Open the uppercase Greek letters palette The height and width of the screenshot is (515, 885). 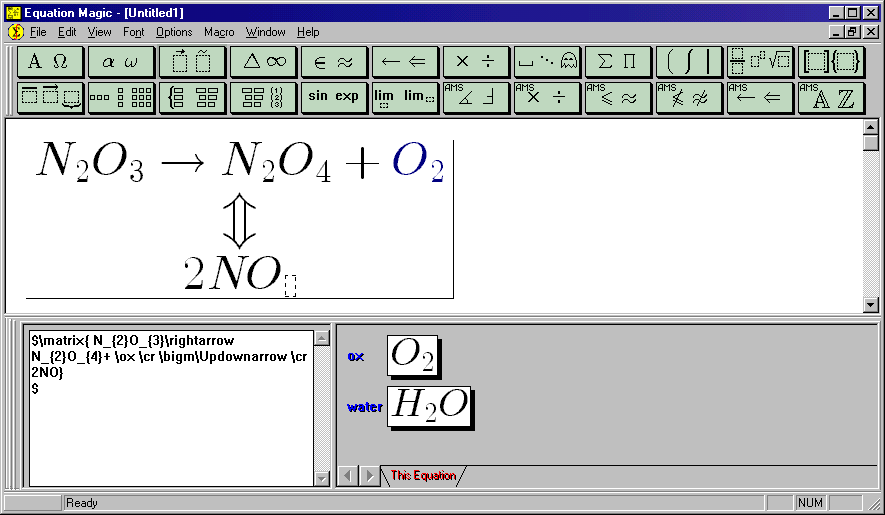click(x=50, y=62)
